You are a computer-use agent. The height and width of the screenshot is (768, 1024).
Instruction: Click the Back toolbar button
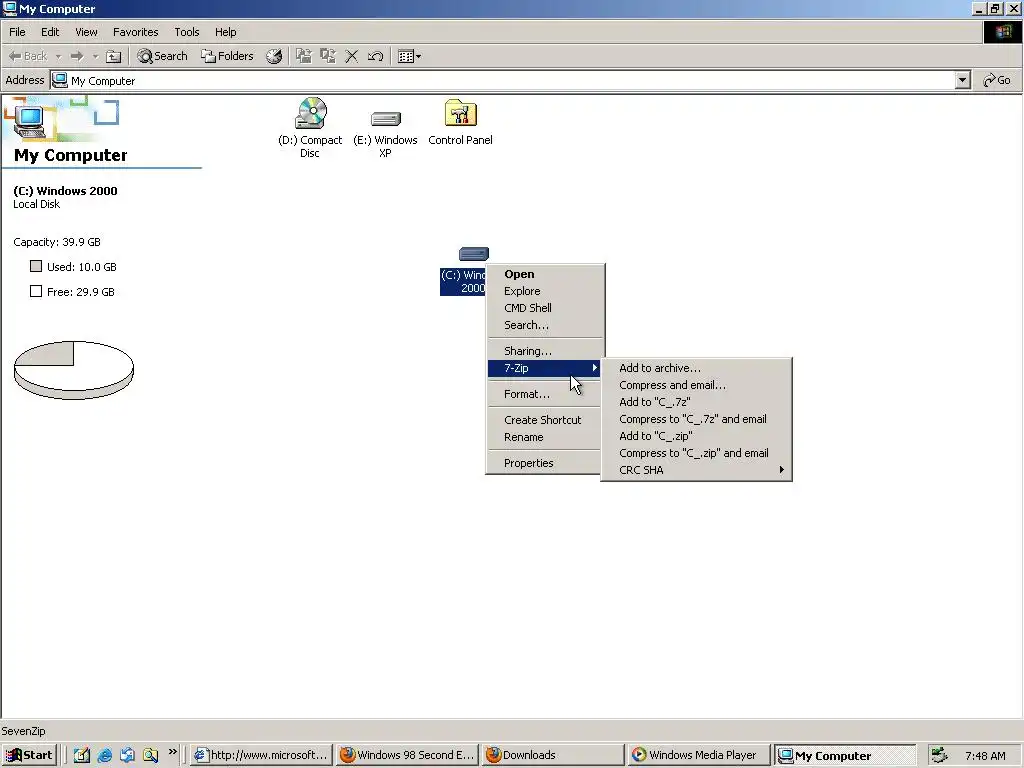pyautogui.click(x=27, y=56)
